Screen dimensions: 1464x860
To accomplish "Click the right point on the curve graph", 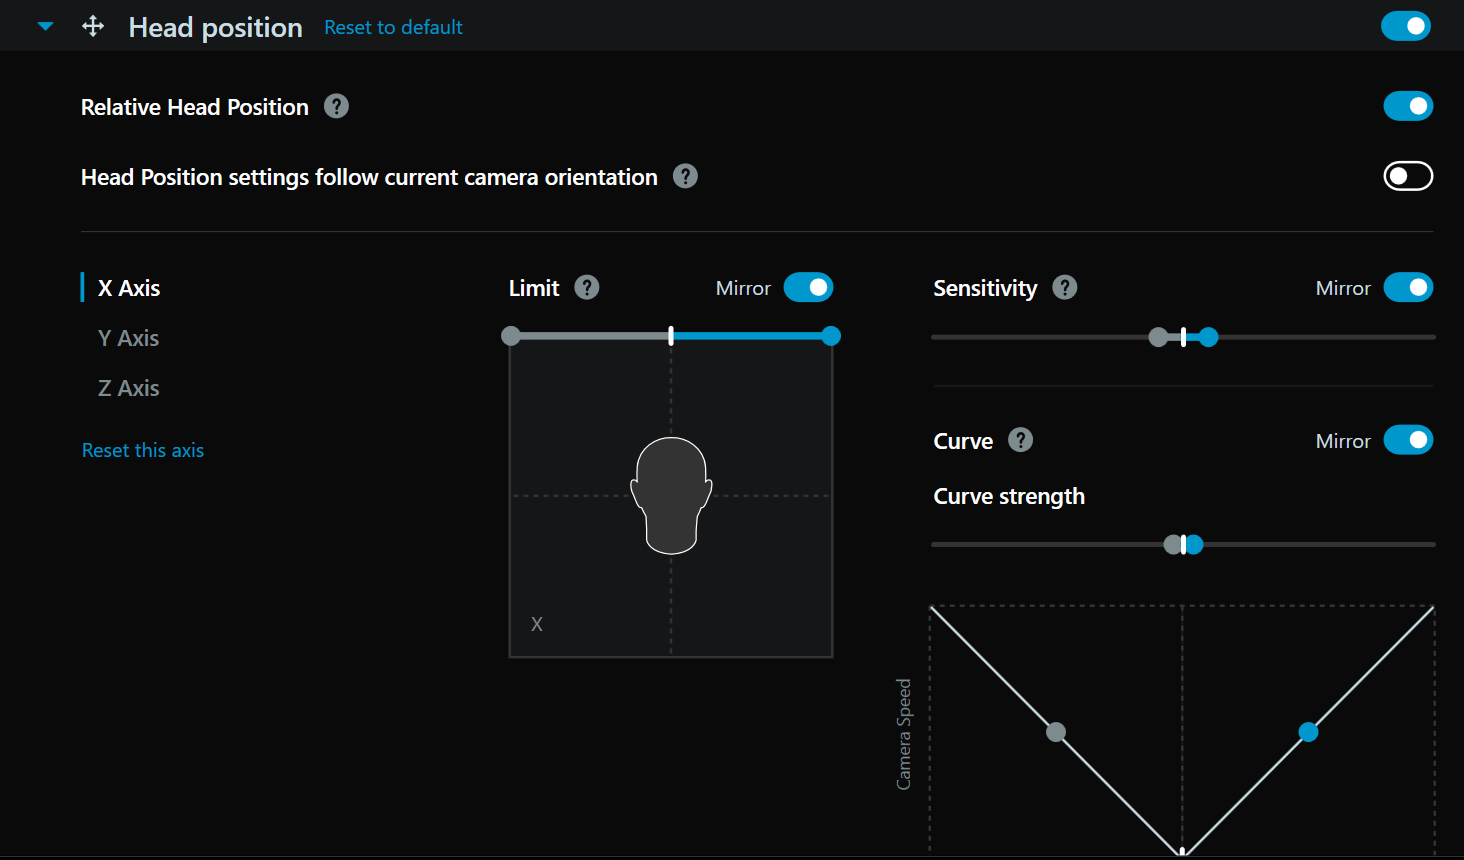I will click(x=1308, y=732).
